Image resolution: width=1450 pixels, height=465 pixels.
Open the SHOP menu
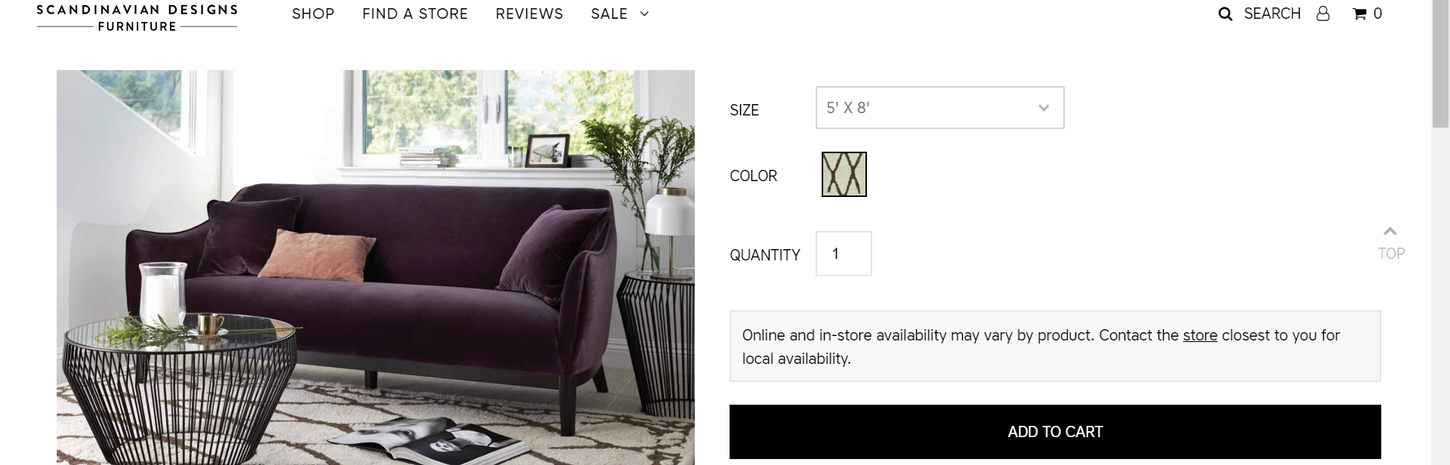313,14
